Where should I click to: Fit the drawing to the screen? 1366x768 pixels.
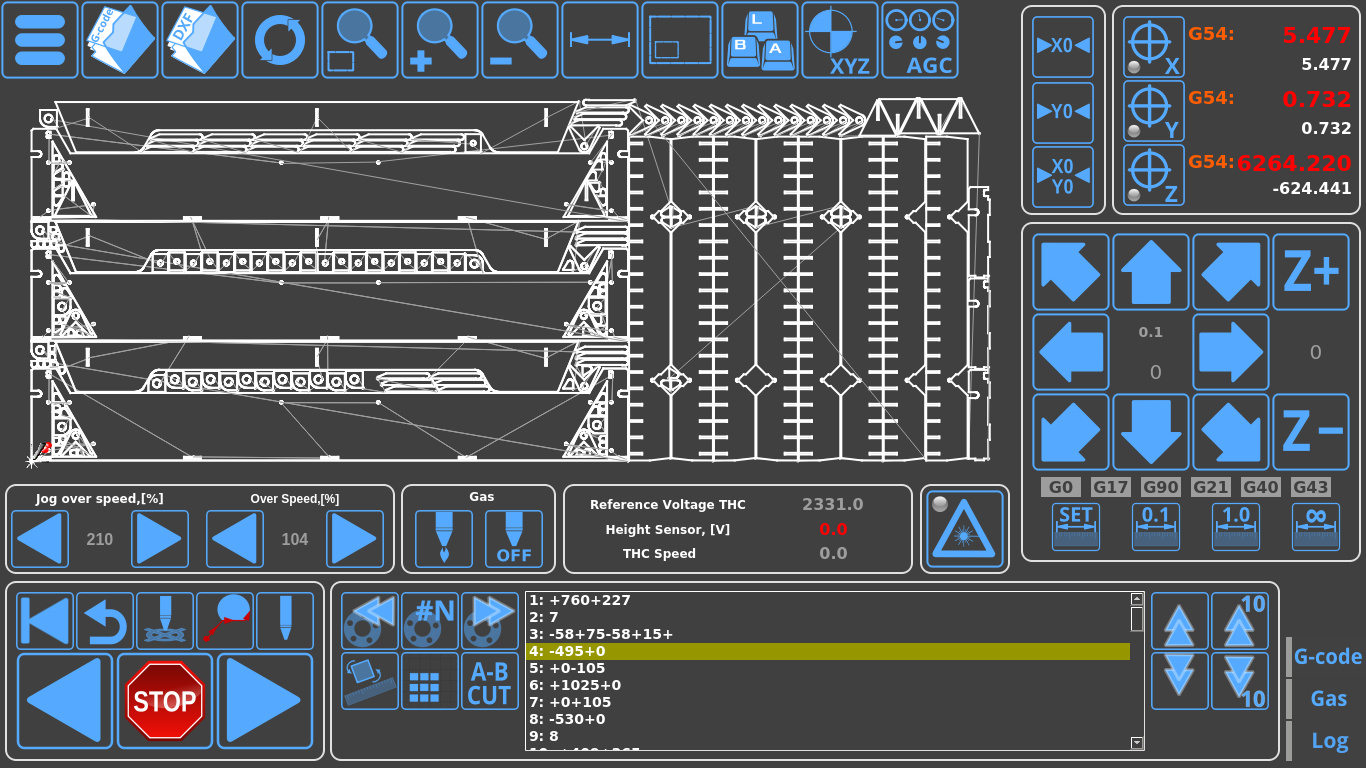[679, 40]
